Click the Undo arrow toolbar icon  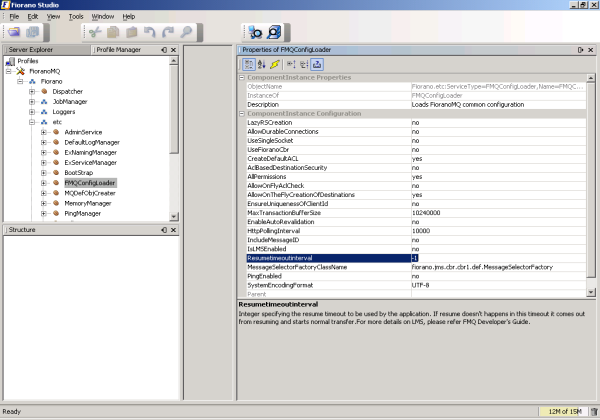point(150,32)
